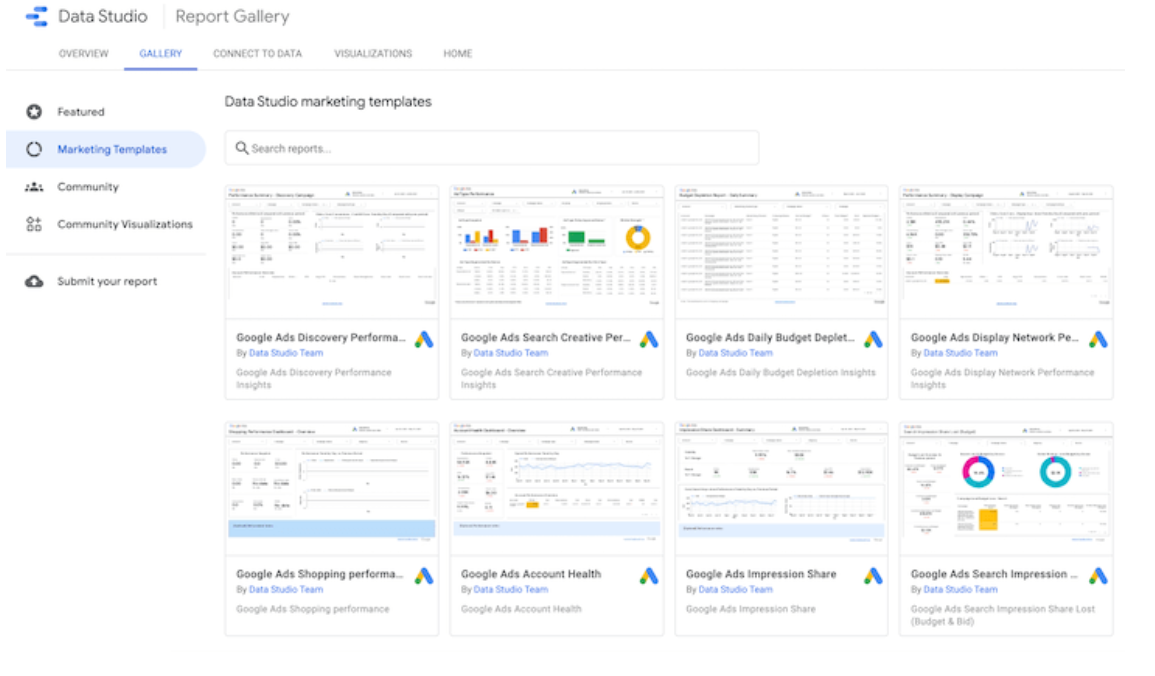Open Data Studio Team link under Daily Budget Depletion

[x=735, y=353]
